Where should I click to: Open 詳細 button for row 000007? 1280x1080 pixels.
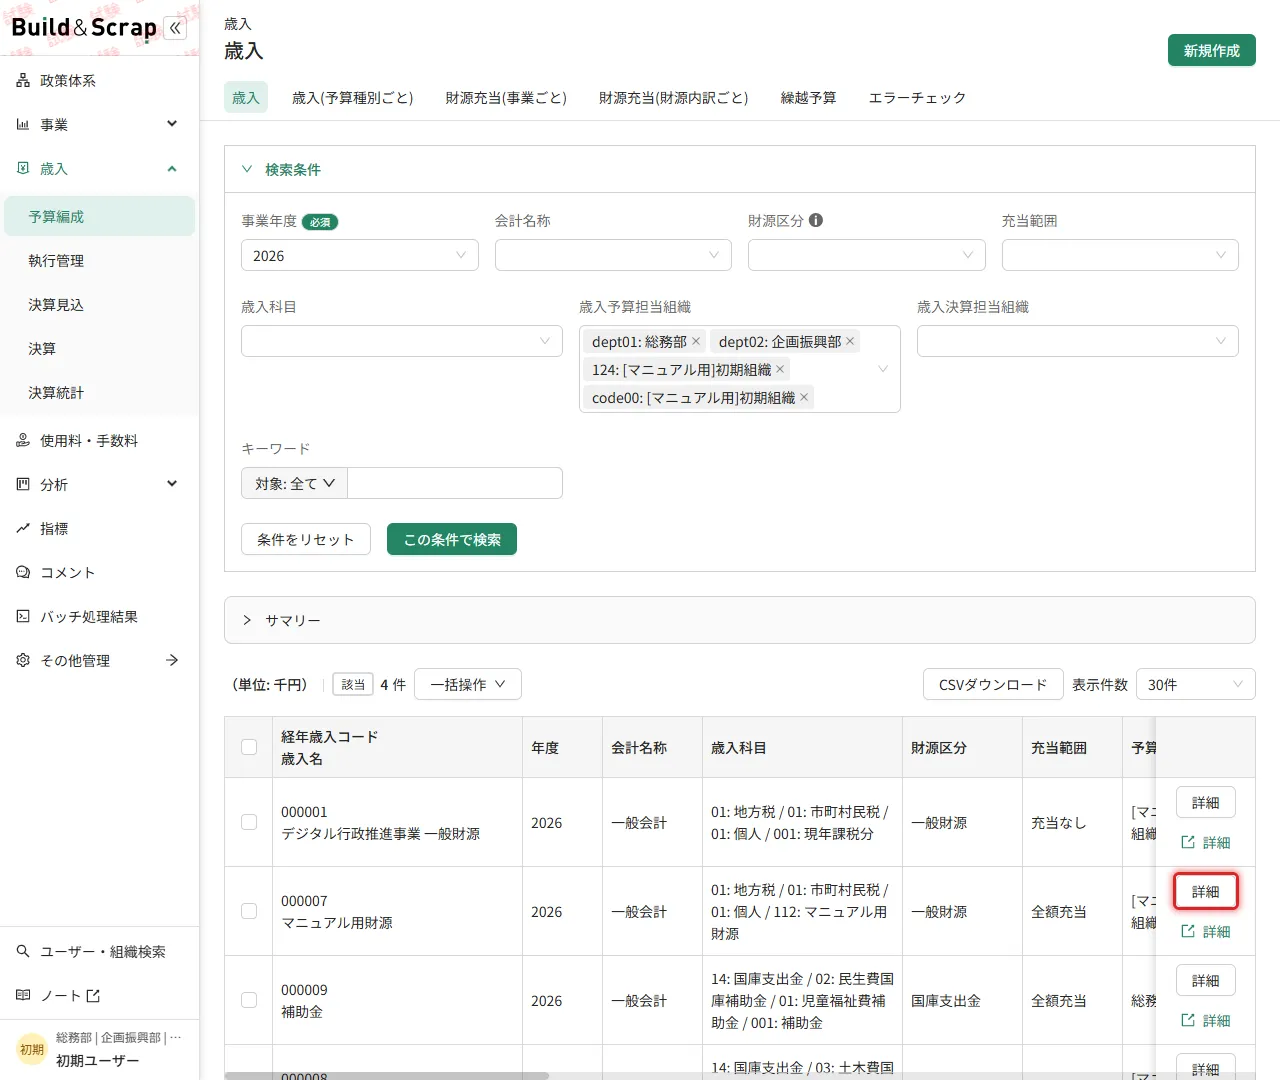pos(1206,892)
